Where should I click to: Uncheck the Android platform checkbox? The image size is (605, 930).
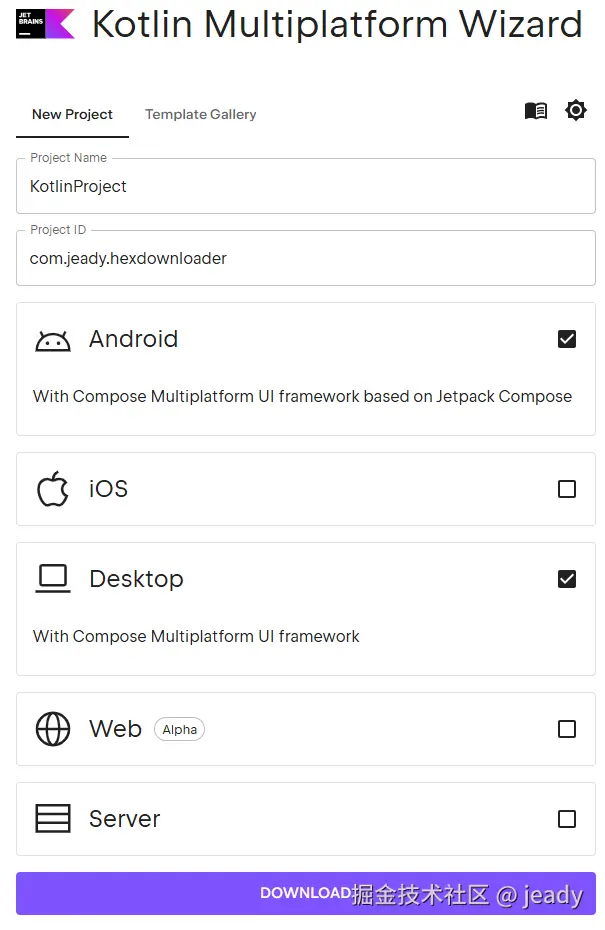567,339
